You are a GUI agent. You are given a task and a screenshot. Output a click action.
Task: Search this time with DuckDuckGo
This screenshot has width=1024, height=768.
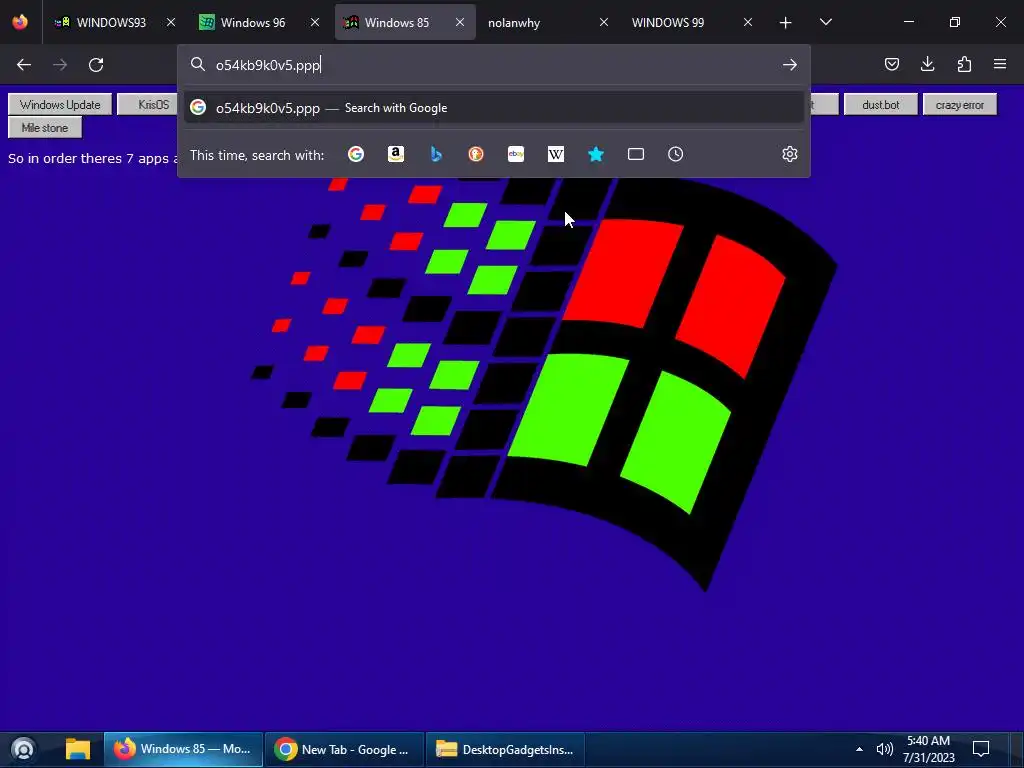point(476,154)
